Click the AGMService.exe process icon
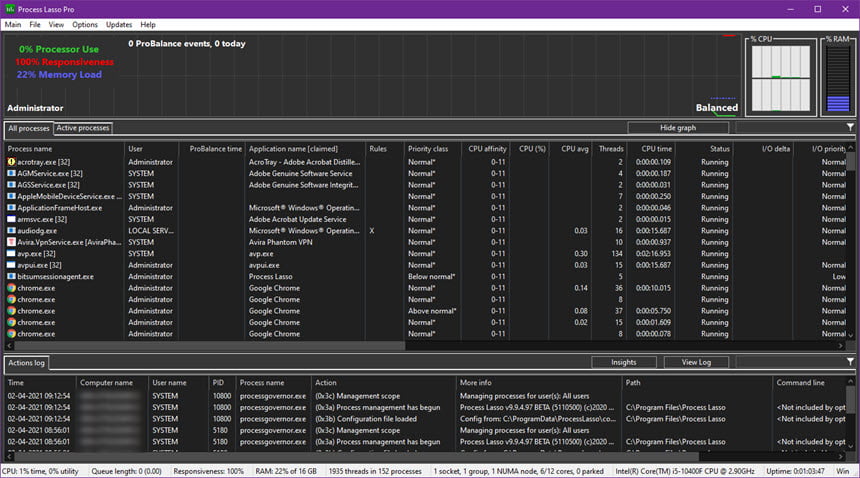Screen dimensions: 860x478 [x=11, y=174]
